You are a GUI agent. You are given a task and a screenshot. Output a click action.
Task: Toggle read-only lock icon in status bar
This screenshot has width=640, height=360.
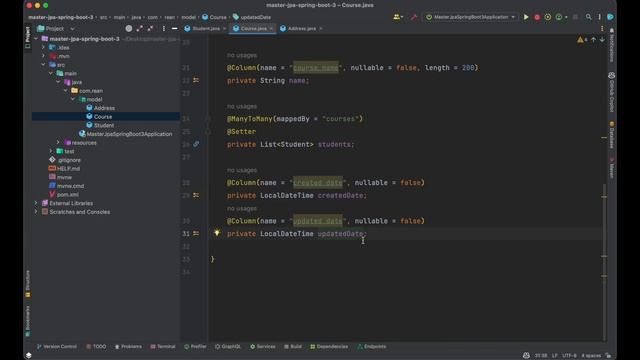click(609, 356)
